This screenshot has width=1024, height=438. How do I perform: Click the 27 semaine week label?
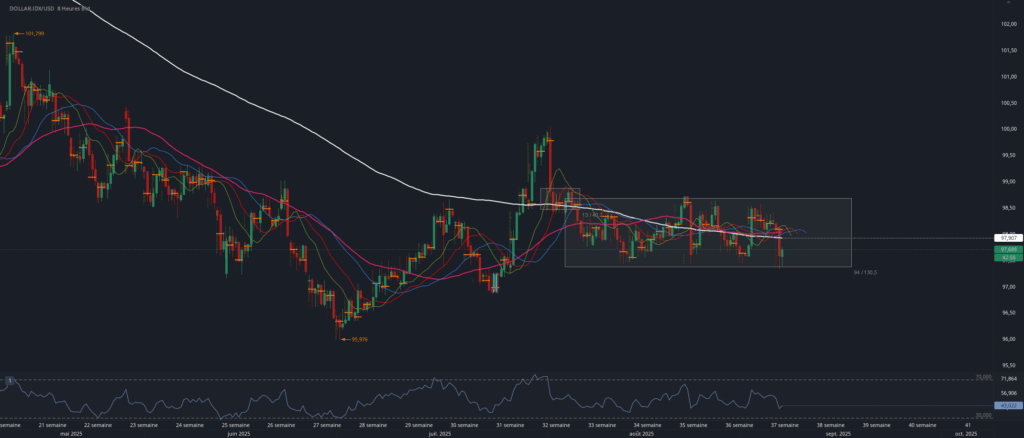coord(325,425)
